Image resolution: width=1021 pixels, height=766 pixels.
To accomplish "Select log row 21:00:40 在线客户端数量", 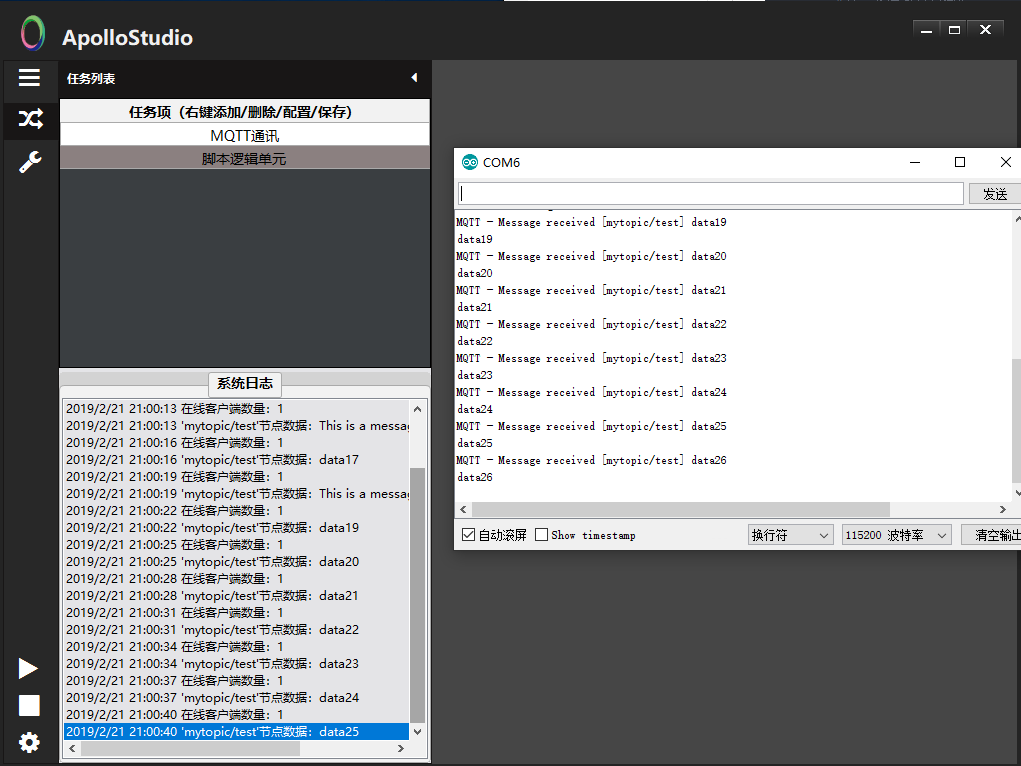I will [236, 715].
